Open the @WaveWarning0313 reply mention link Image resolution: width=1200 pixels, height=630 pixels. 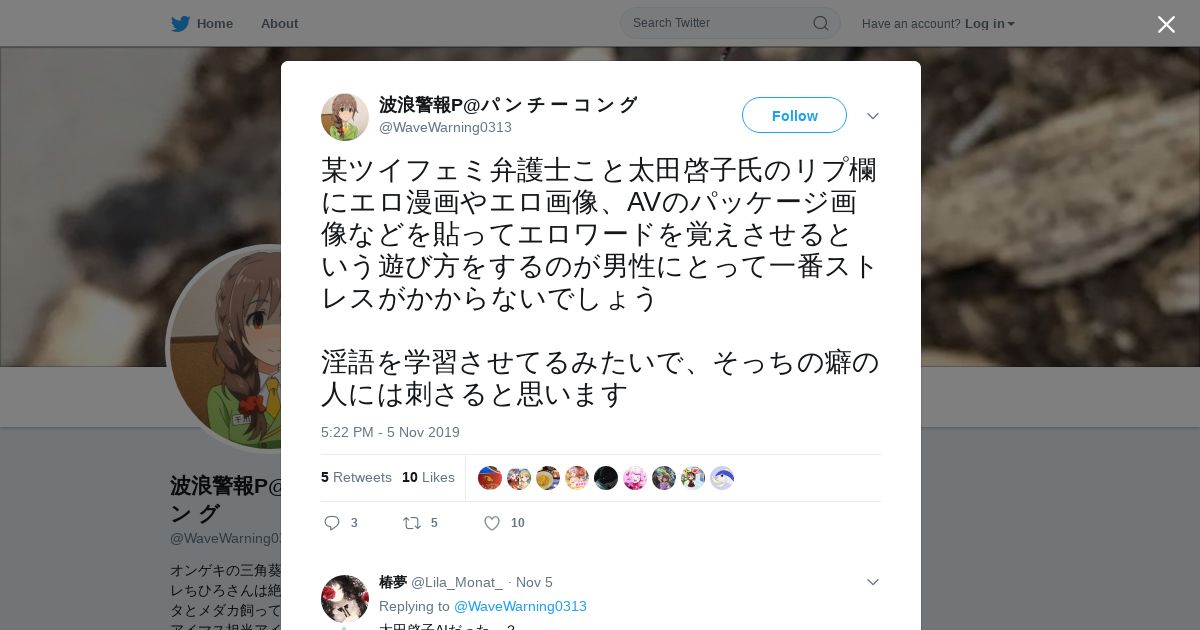point(520,606)
